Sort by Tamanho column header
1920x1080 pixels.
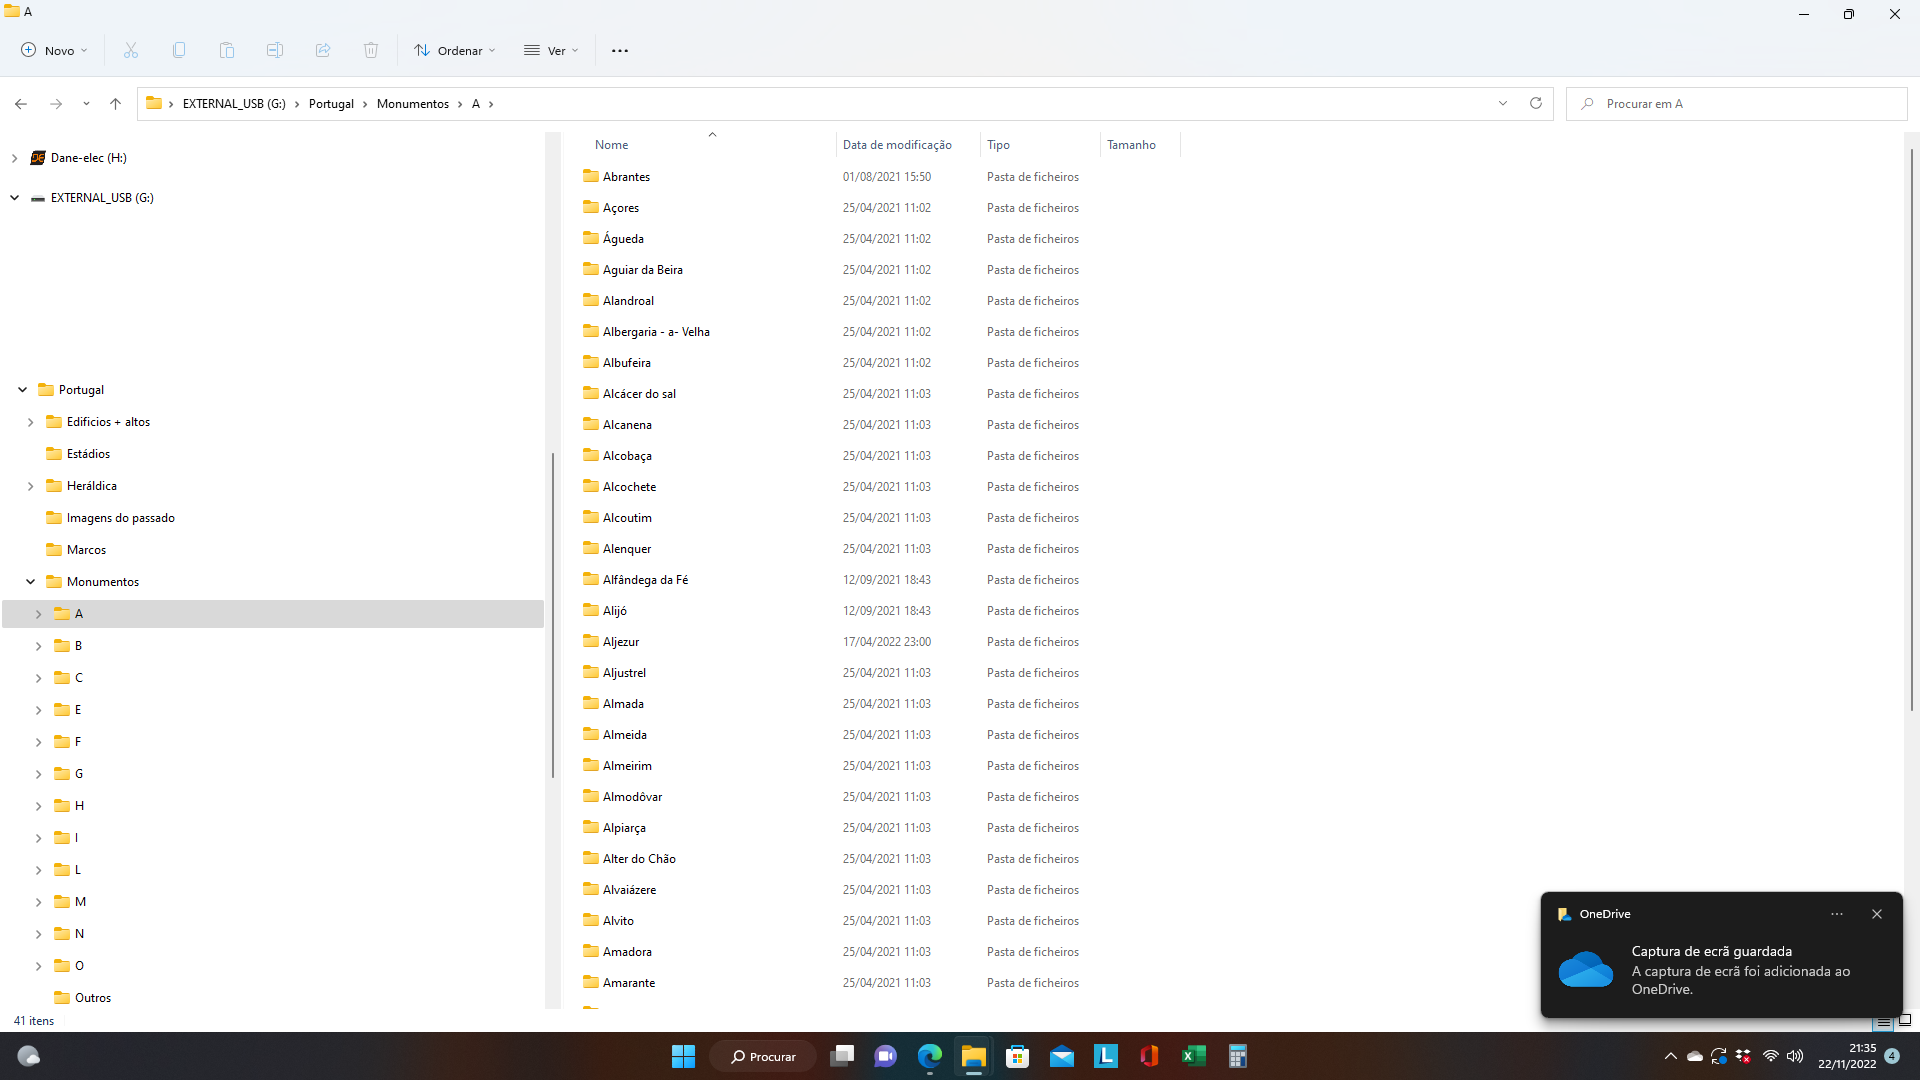1131,145
